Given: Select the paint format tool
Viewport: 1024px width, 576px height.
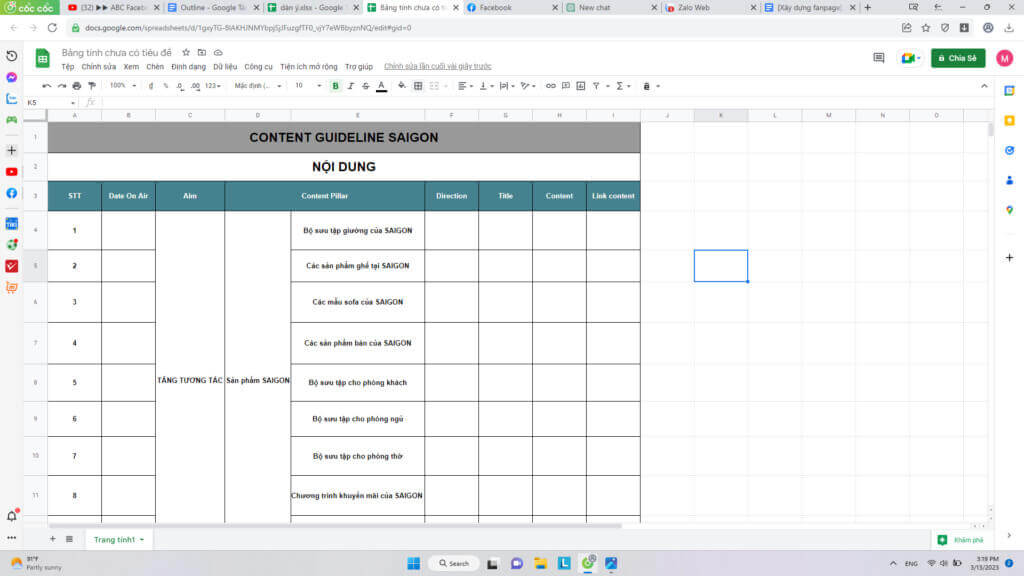Looking at the screenshot, I should [x=92, y=86].
